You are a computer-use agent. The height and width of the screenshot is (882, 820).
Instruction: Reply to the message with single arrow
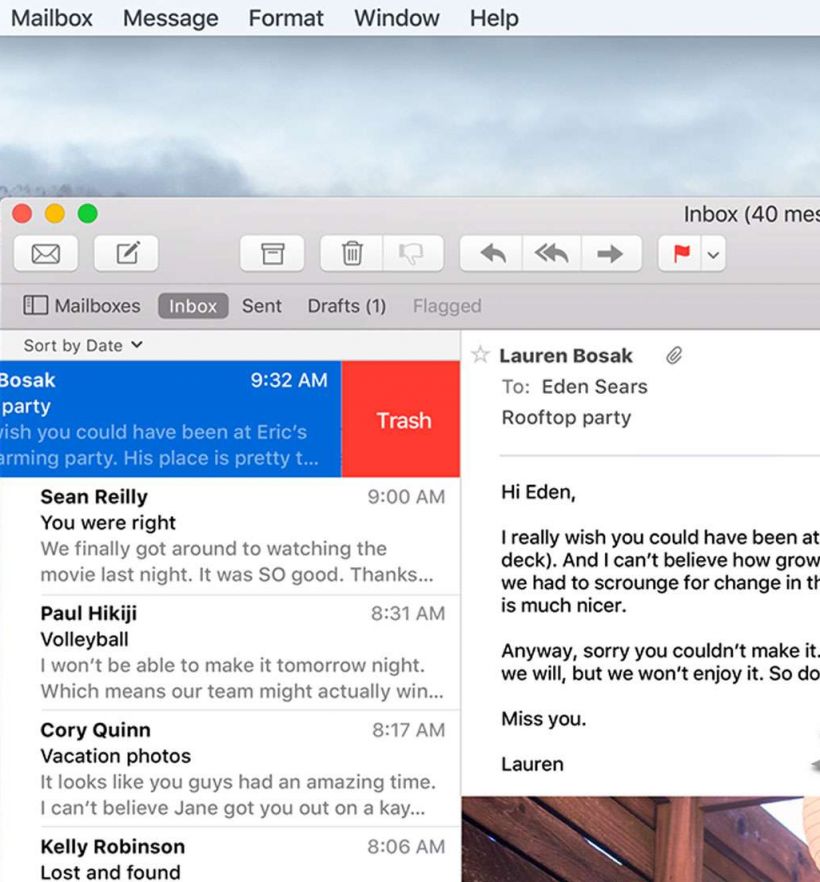[492, 254]
